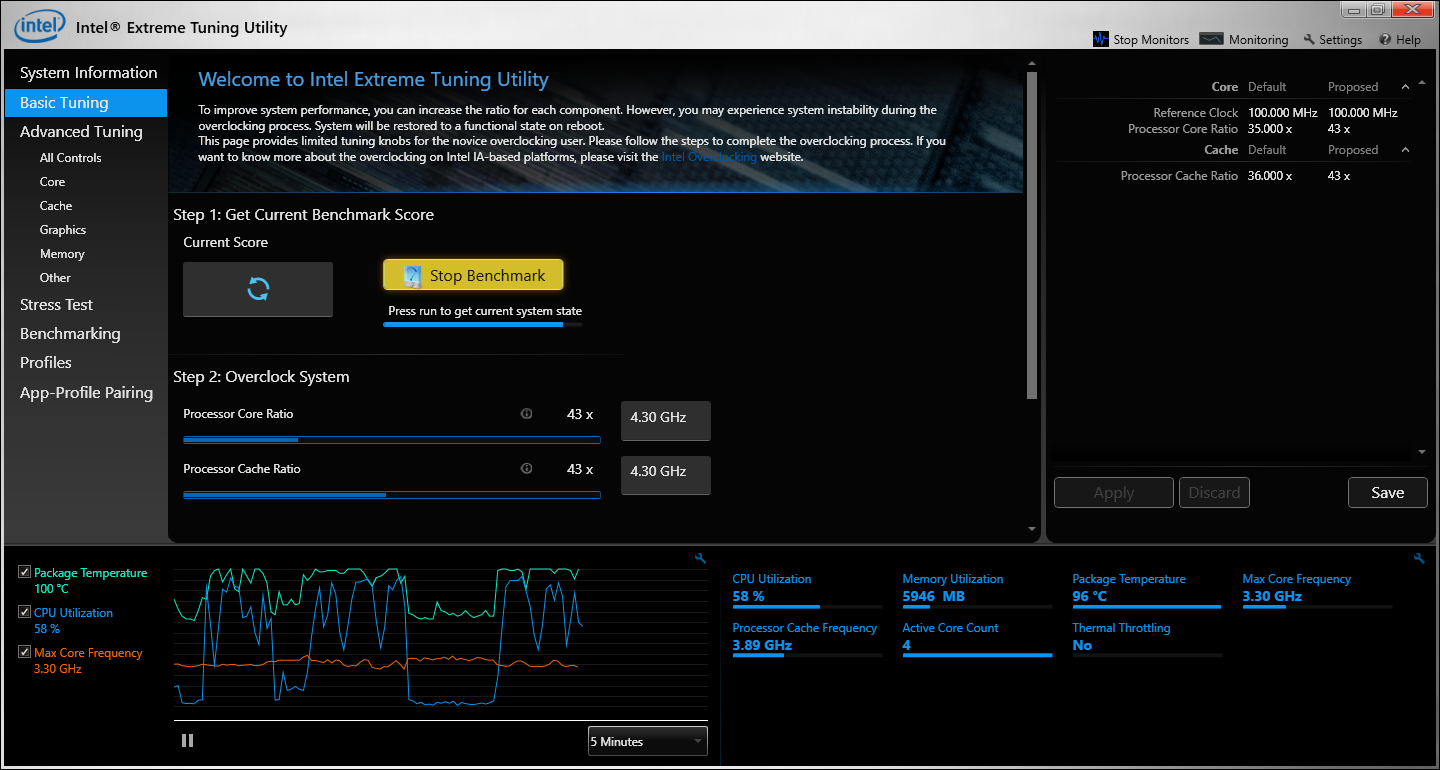Open System Information section
This screenshot has height=770, width=1440.
pos(88,73)
